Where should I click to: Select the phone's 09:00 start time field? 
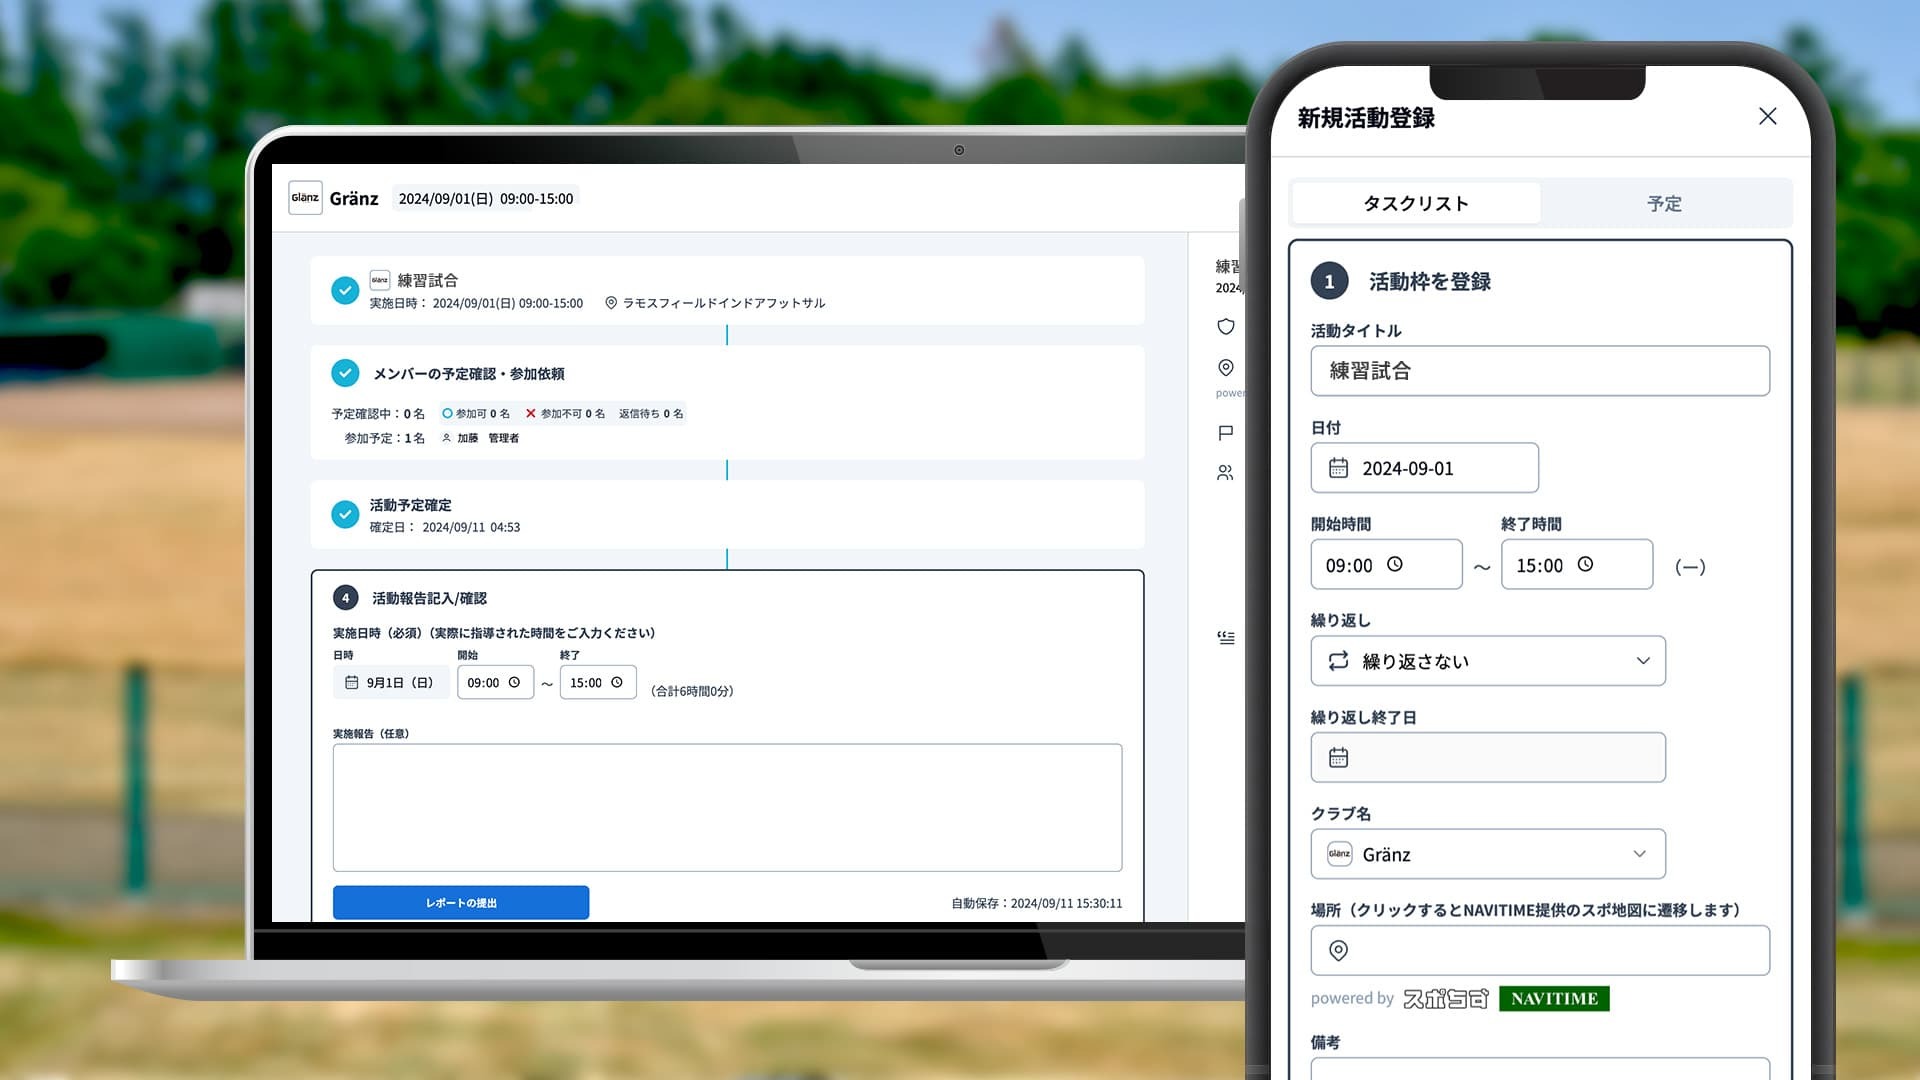(x=1386, y=564)
